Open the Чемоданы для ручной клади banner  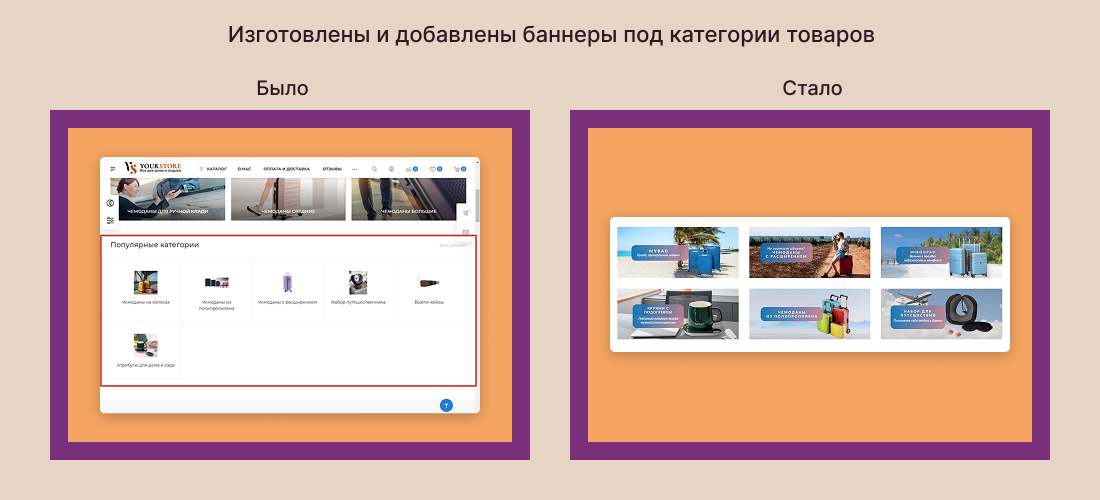pos(168,199)
